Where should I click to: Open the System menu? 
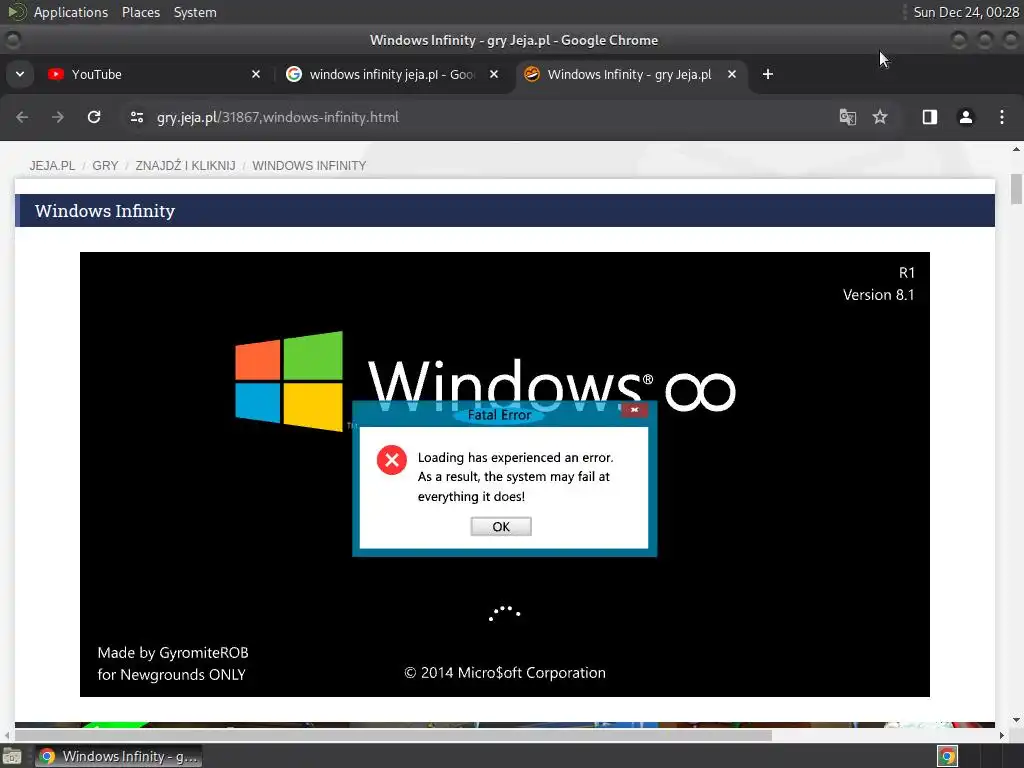[x=195, y=12]
